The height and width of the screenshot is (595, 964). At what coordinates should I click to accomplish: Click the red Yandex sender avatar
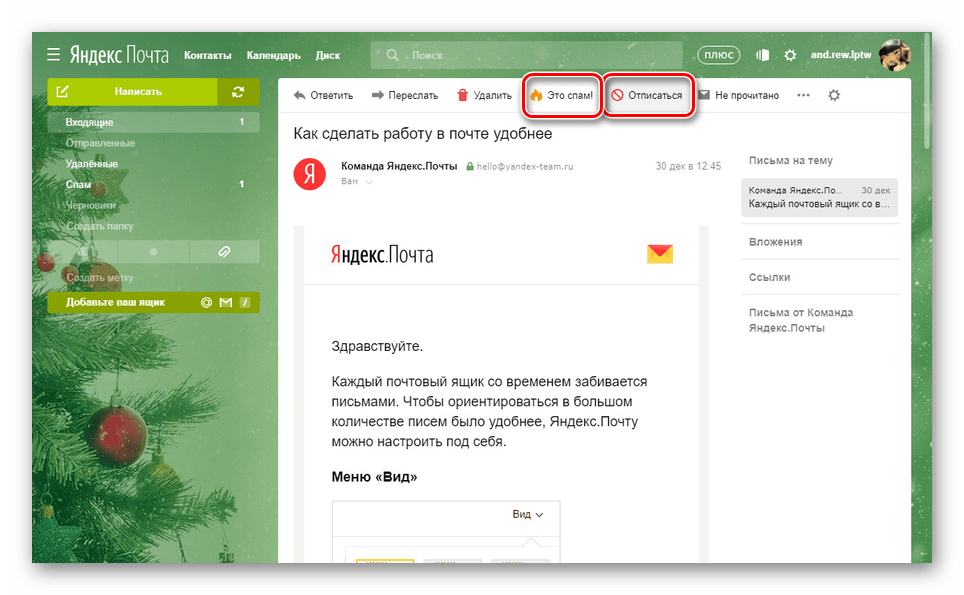[309, 173]
